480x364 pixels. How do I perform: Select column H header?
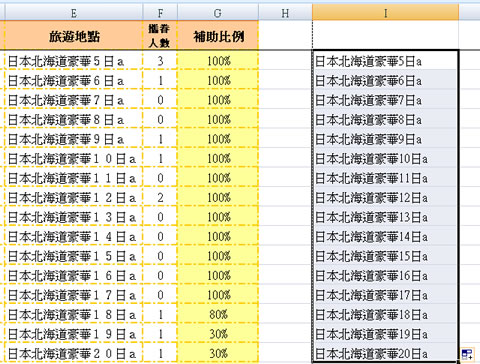point(285,13)
